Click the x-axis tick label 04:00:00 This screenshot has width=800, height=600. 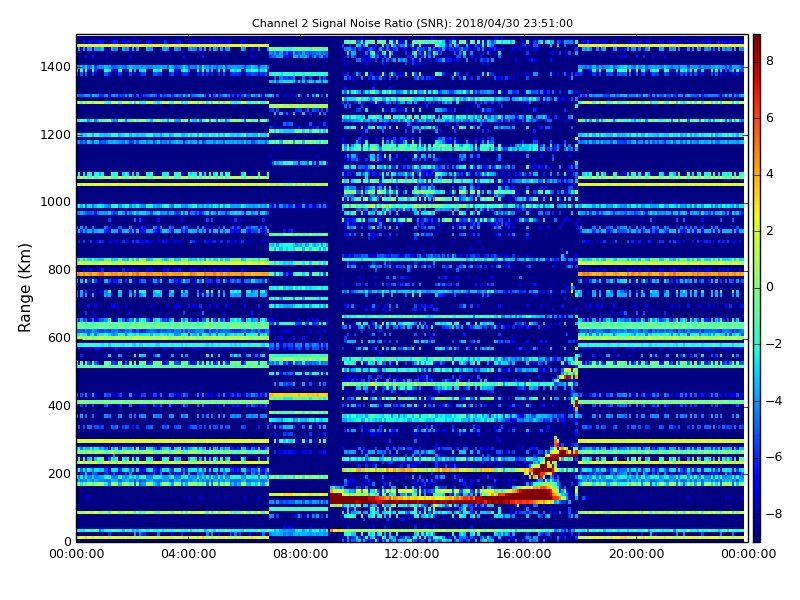pos(189,554)
